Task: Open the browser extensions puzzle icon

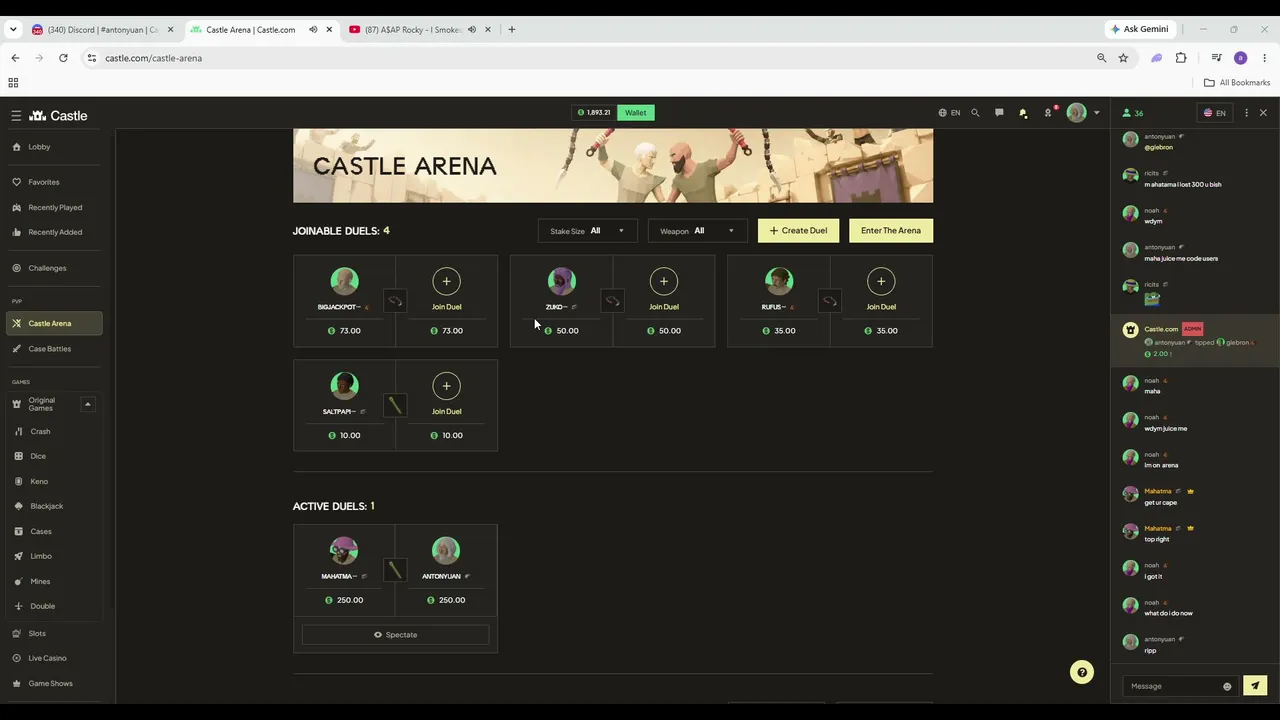Action: tap(1181, 58)
